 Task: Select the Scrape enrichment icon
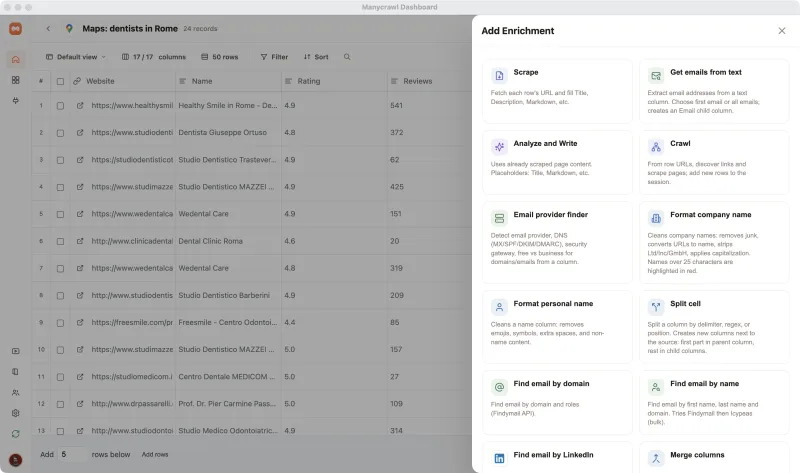(x=499, y=76)
